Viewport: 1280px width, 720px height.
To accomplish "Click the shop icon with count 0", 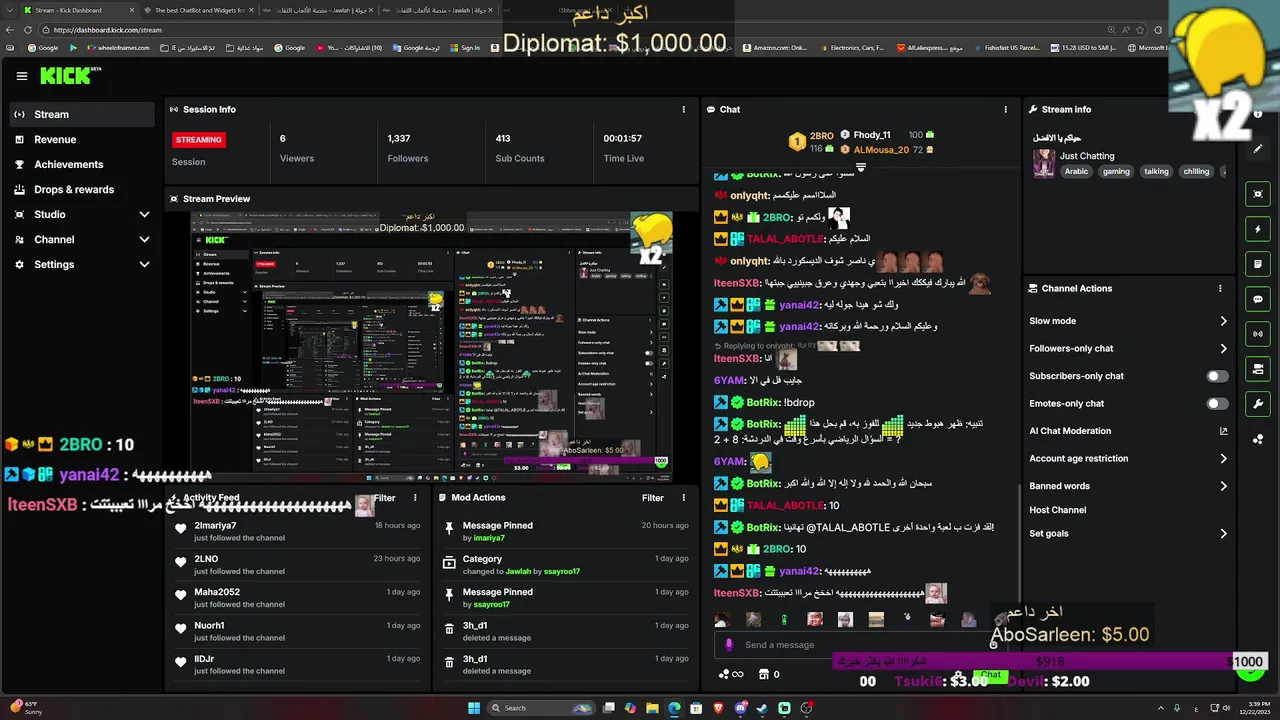I will (768, 674).
